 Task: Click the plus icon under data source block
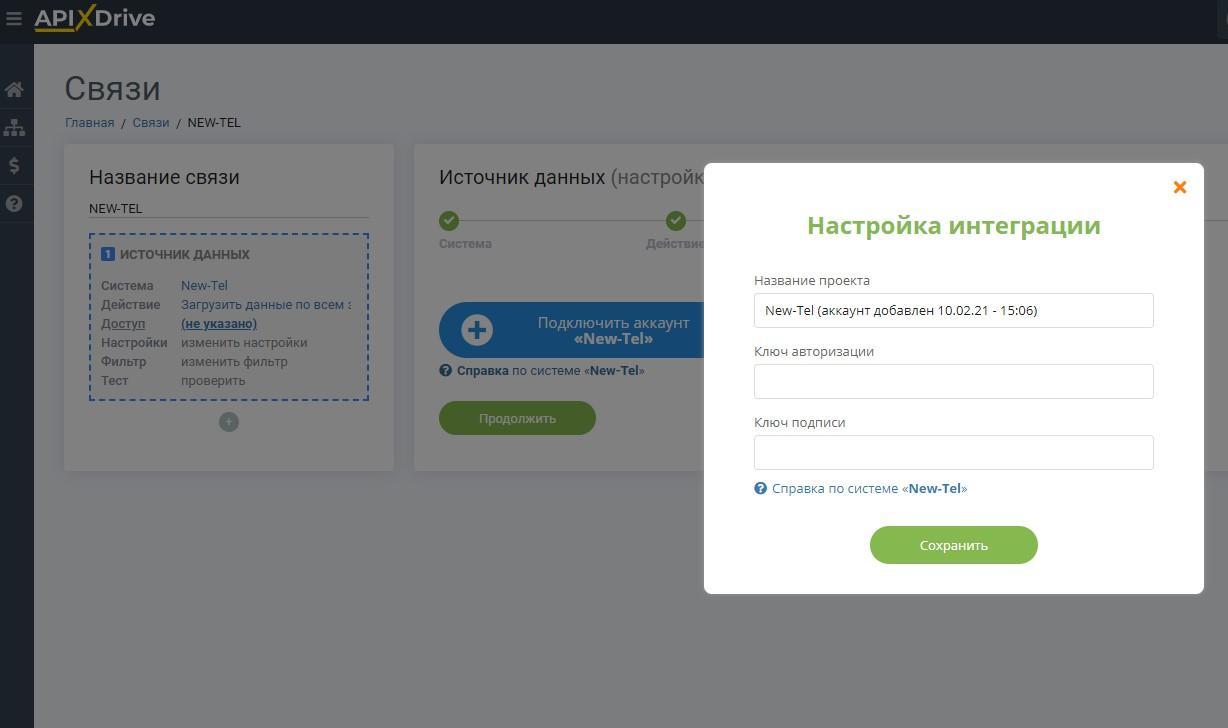[x=229, y=422]
